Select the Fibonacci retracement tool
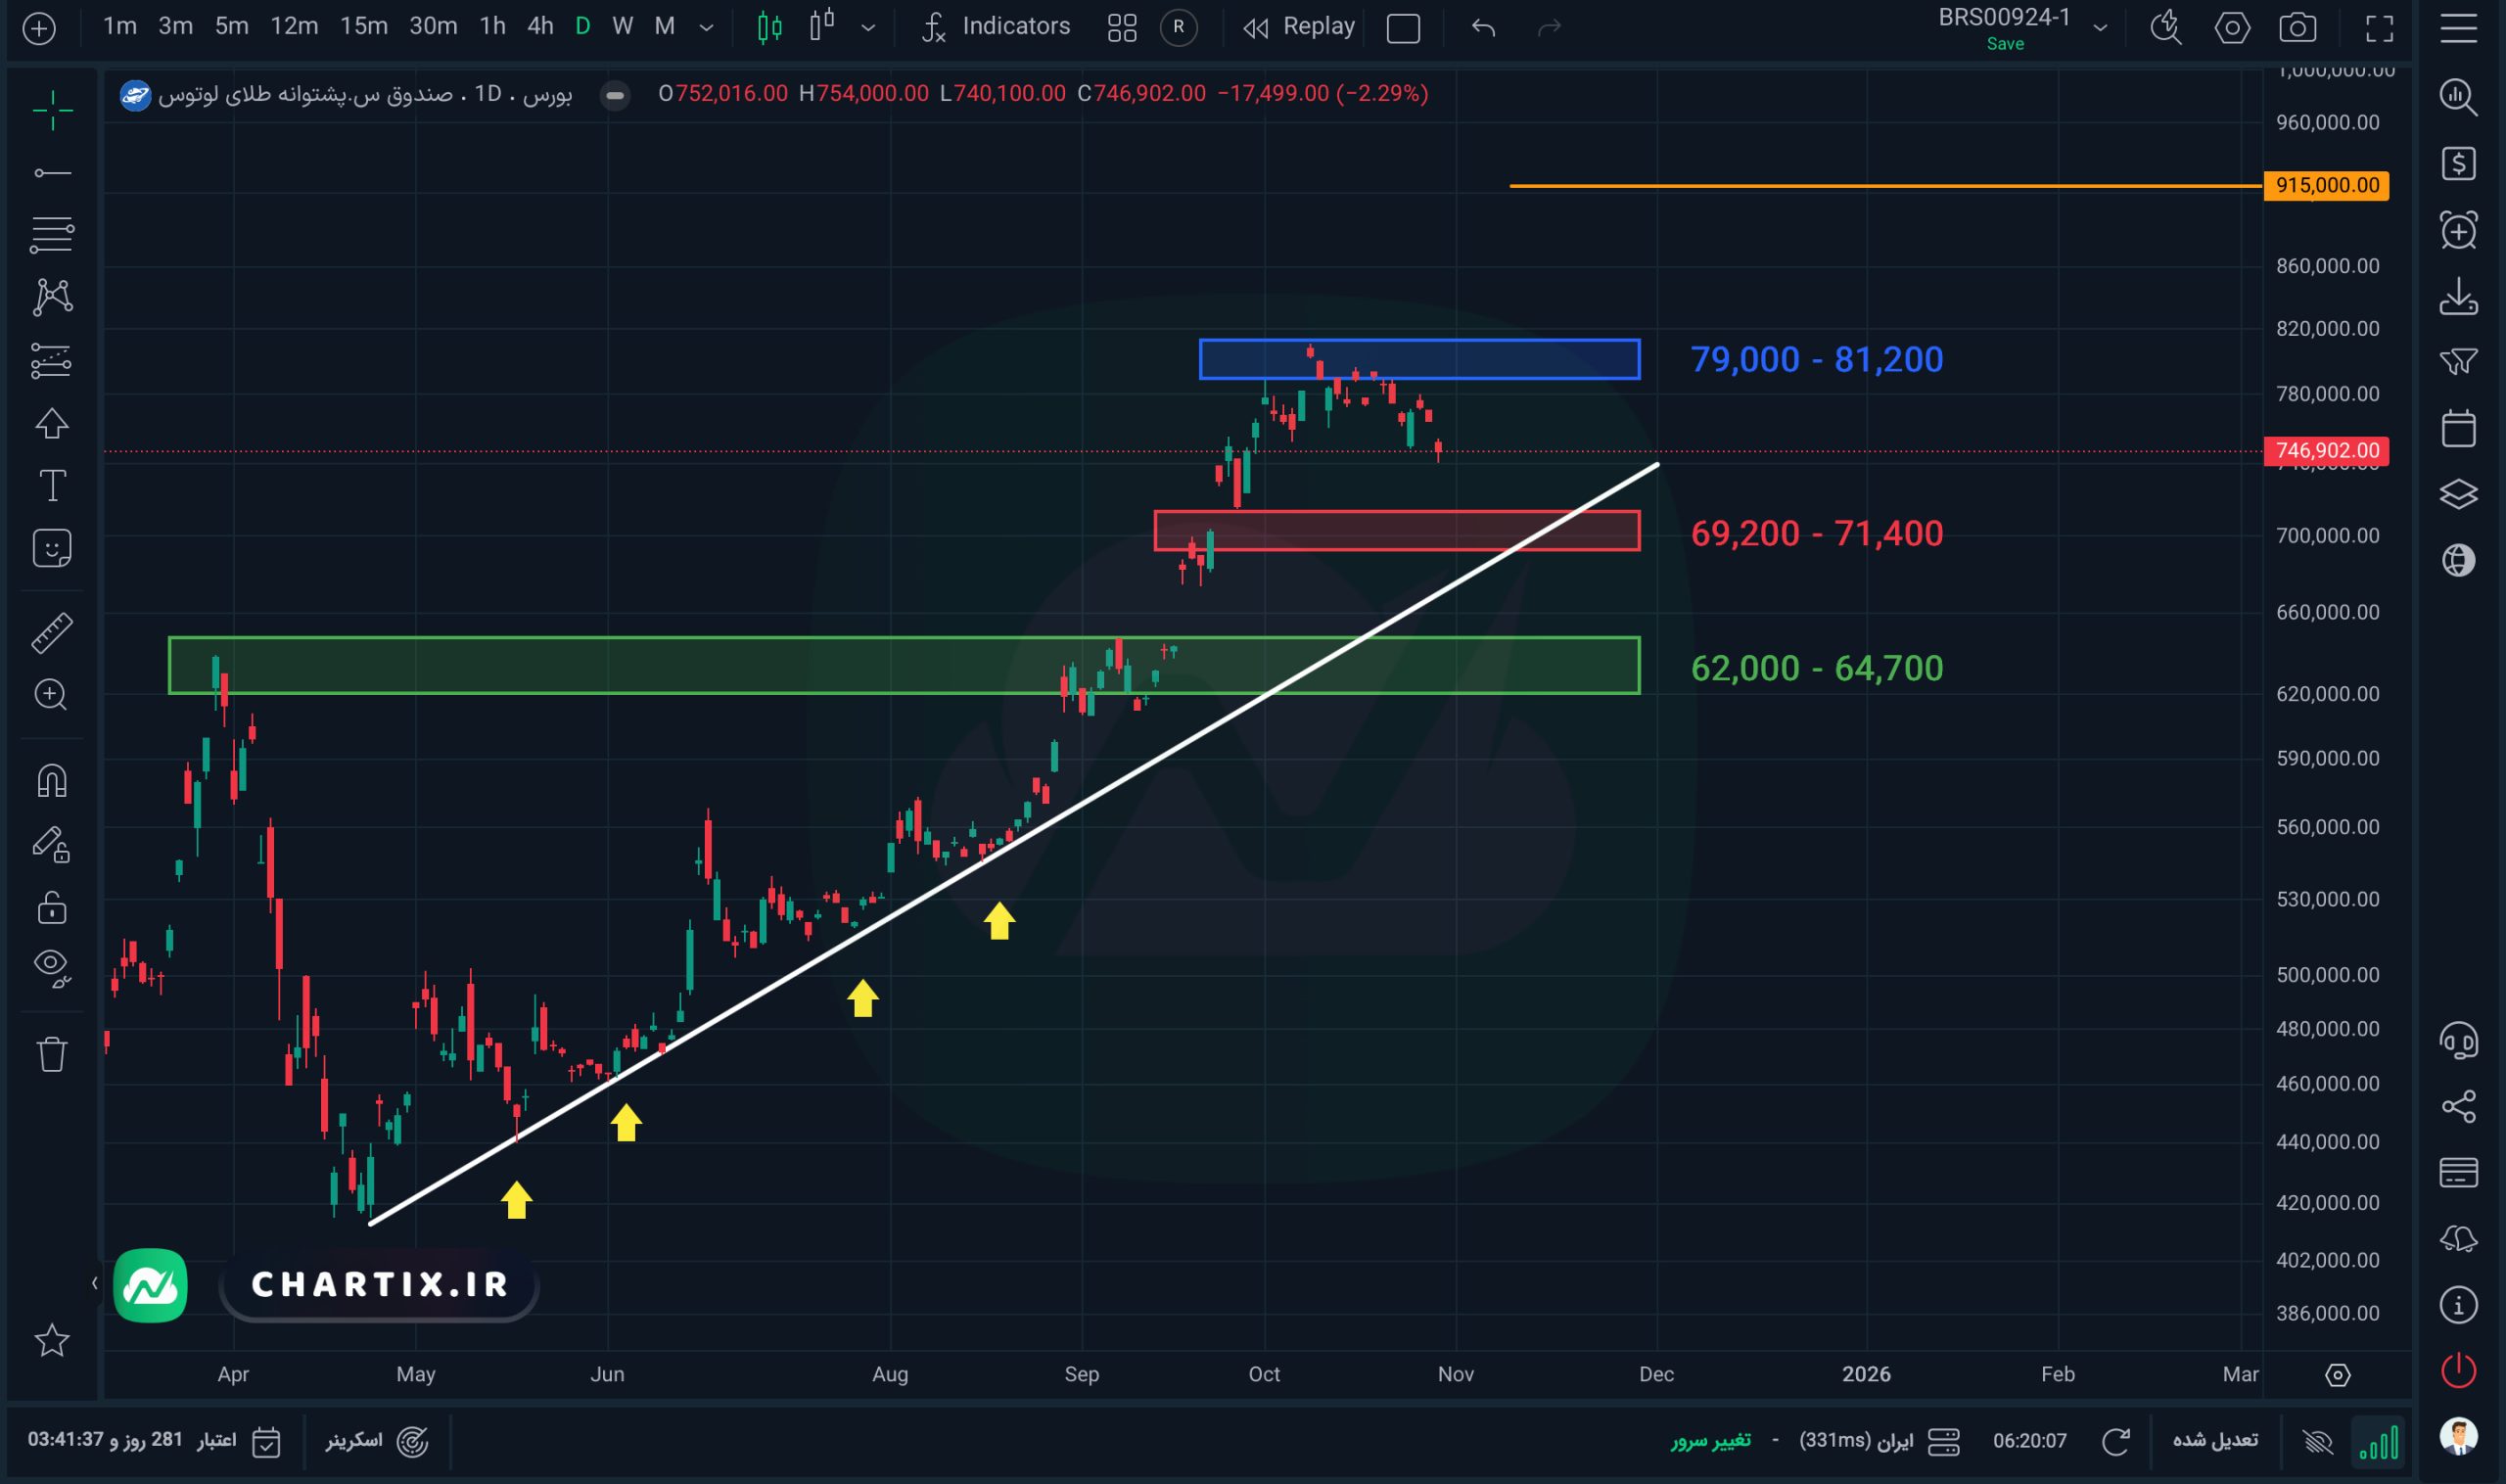This screenshot has width=2506, height=1484. 52,235
